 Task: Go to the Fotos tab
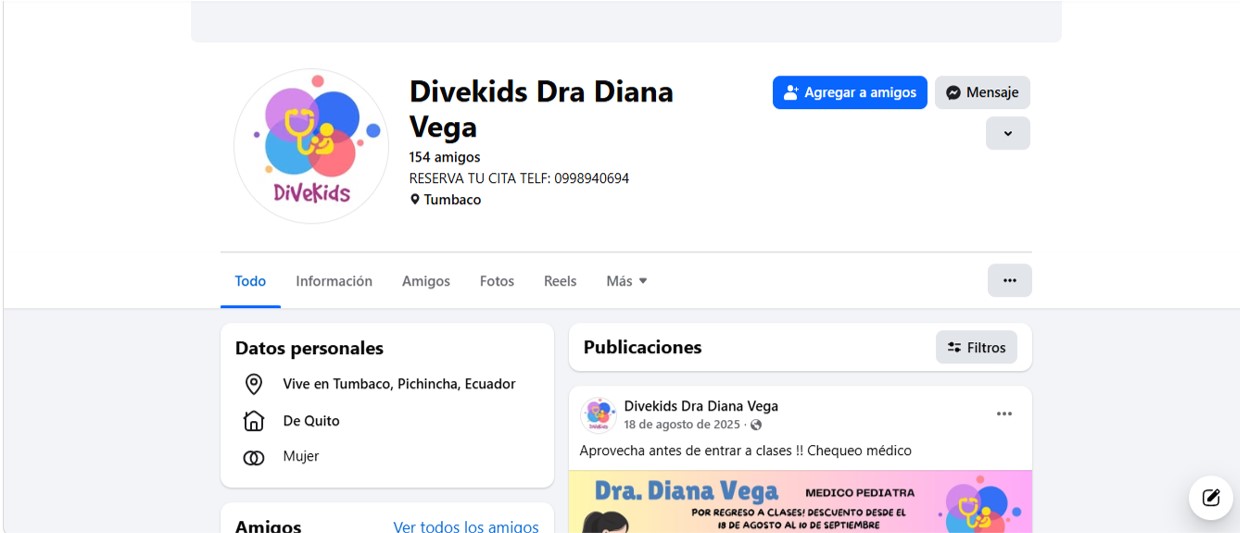[x=497, y=281]
